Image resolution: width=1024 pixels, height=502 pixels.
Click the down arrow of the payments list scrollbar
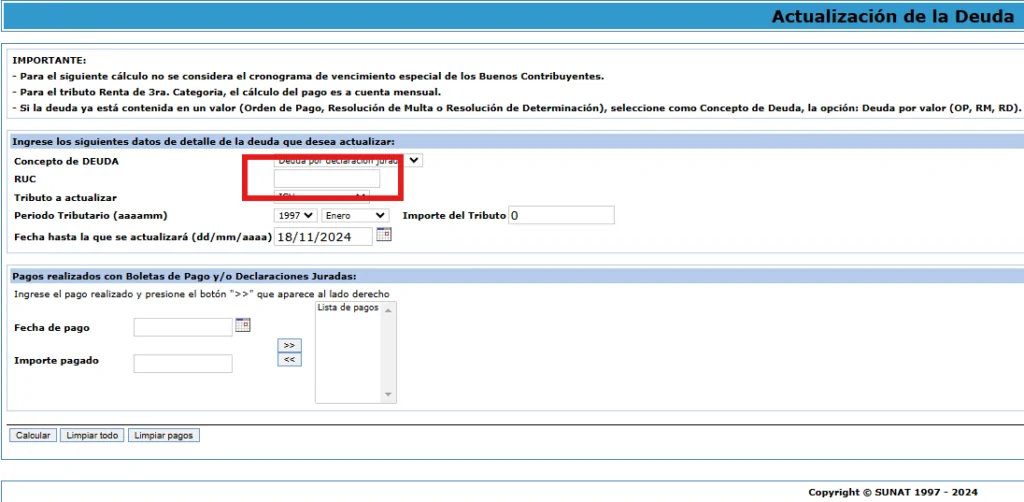(389, 396)
